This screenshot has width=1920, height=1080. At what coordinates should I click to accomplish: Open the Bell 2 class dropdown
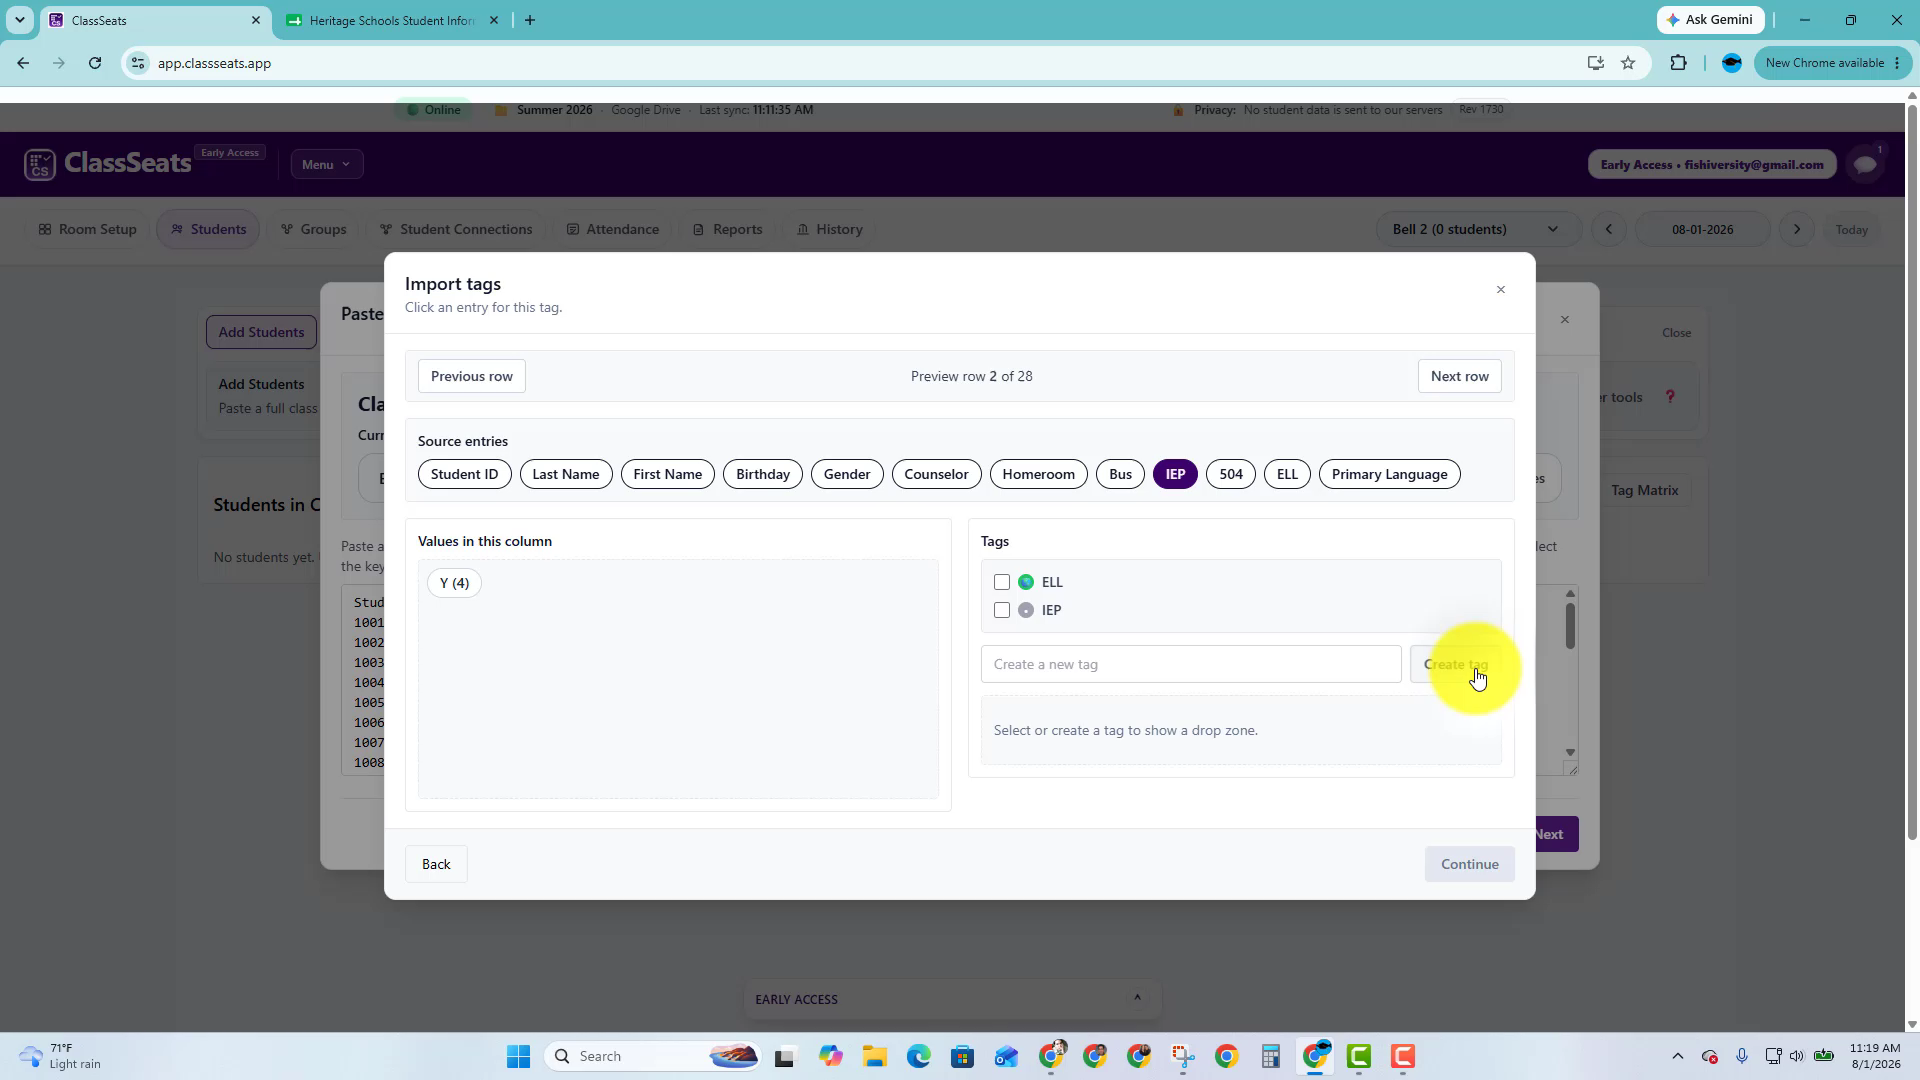(1478, 229)
